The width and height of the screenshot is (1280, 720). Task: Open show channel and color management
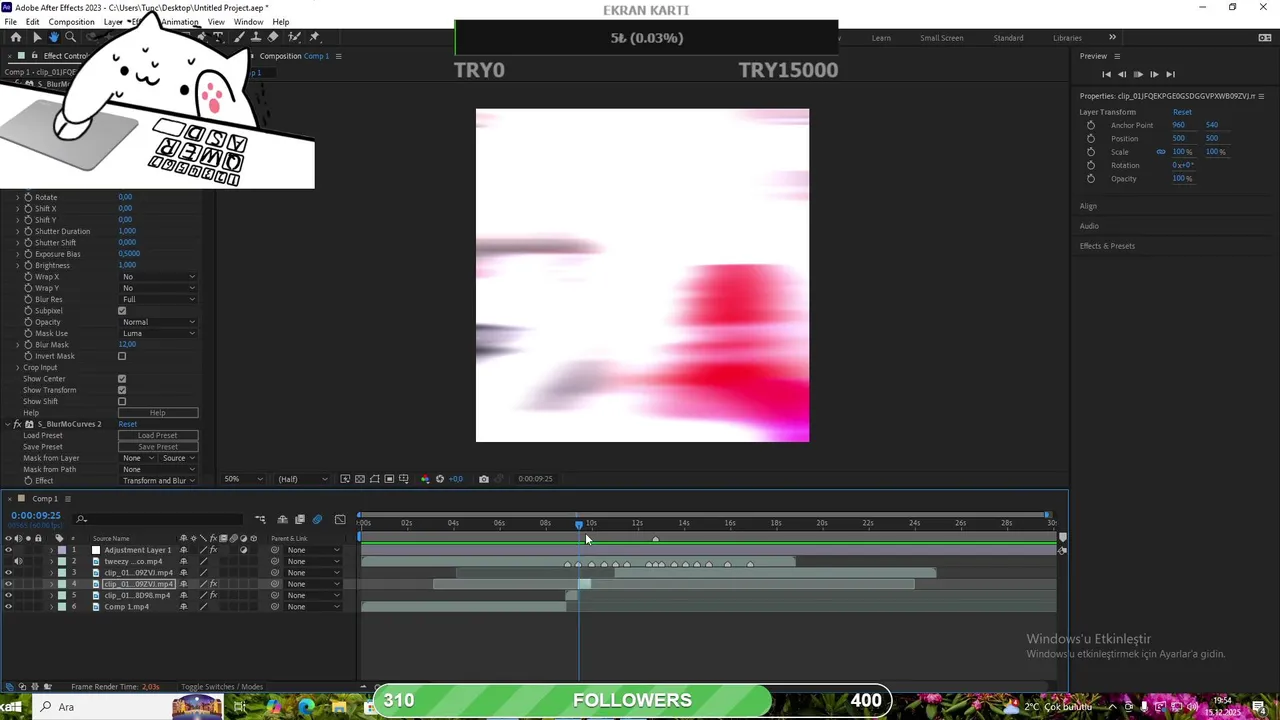tap(424, 479)
